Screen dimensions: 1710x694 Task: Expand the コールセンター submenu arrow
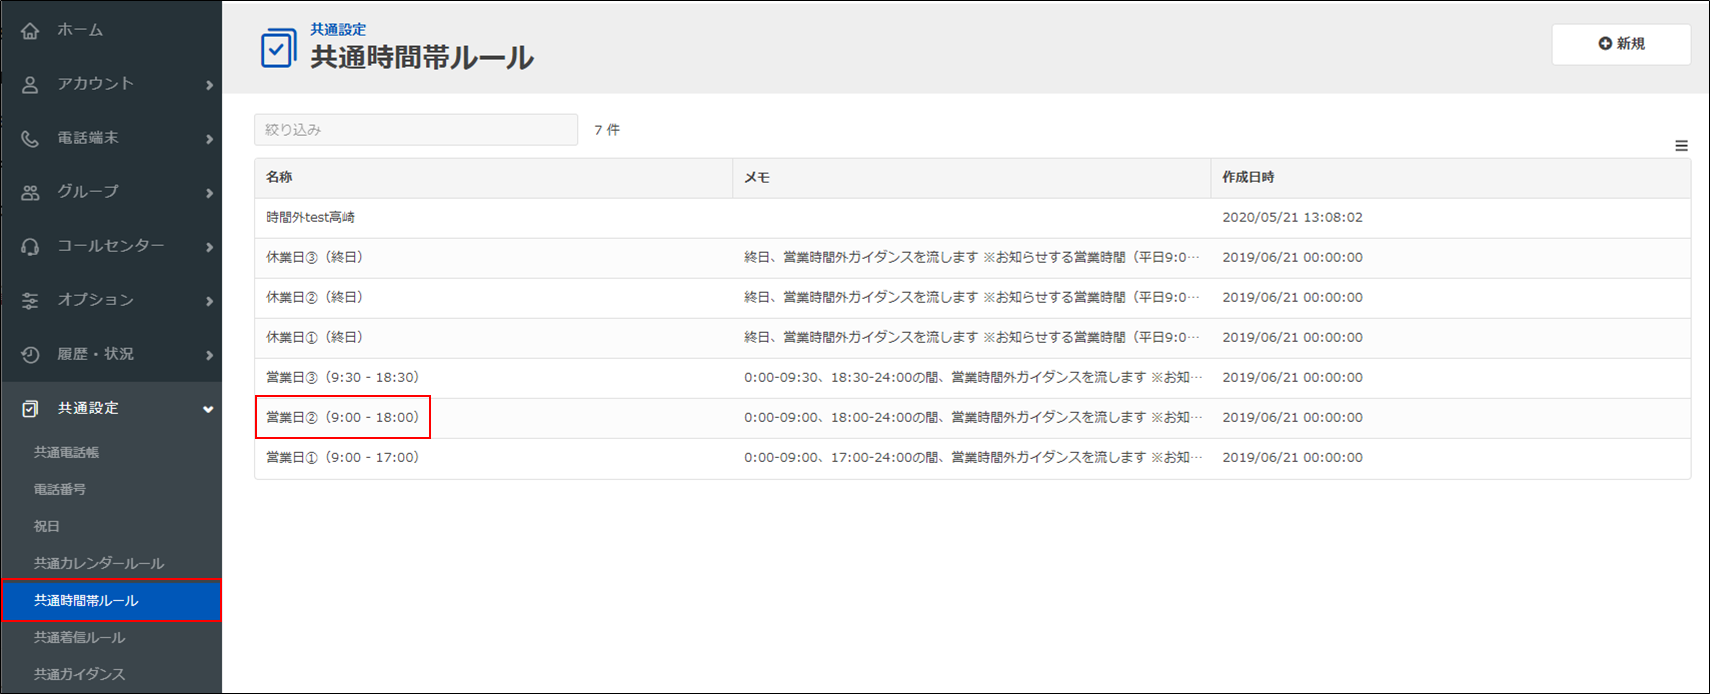pyautogui.click(x=209, y=247)
